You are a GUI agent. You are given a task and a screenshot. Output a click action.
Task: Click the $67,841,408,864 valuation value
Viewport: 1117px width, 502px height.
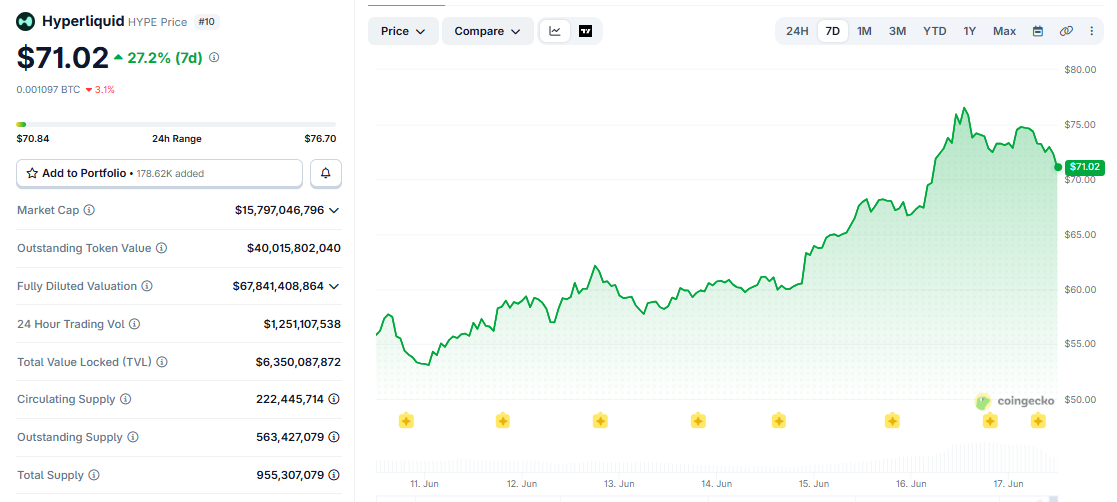coord(278,286)
